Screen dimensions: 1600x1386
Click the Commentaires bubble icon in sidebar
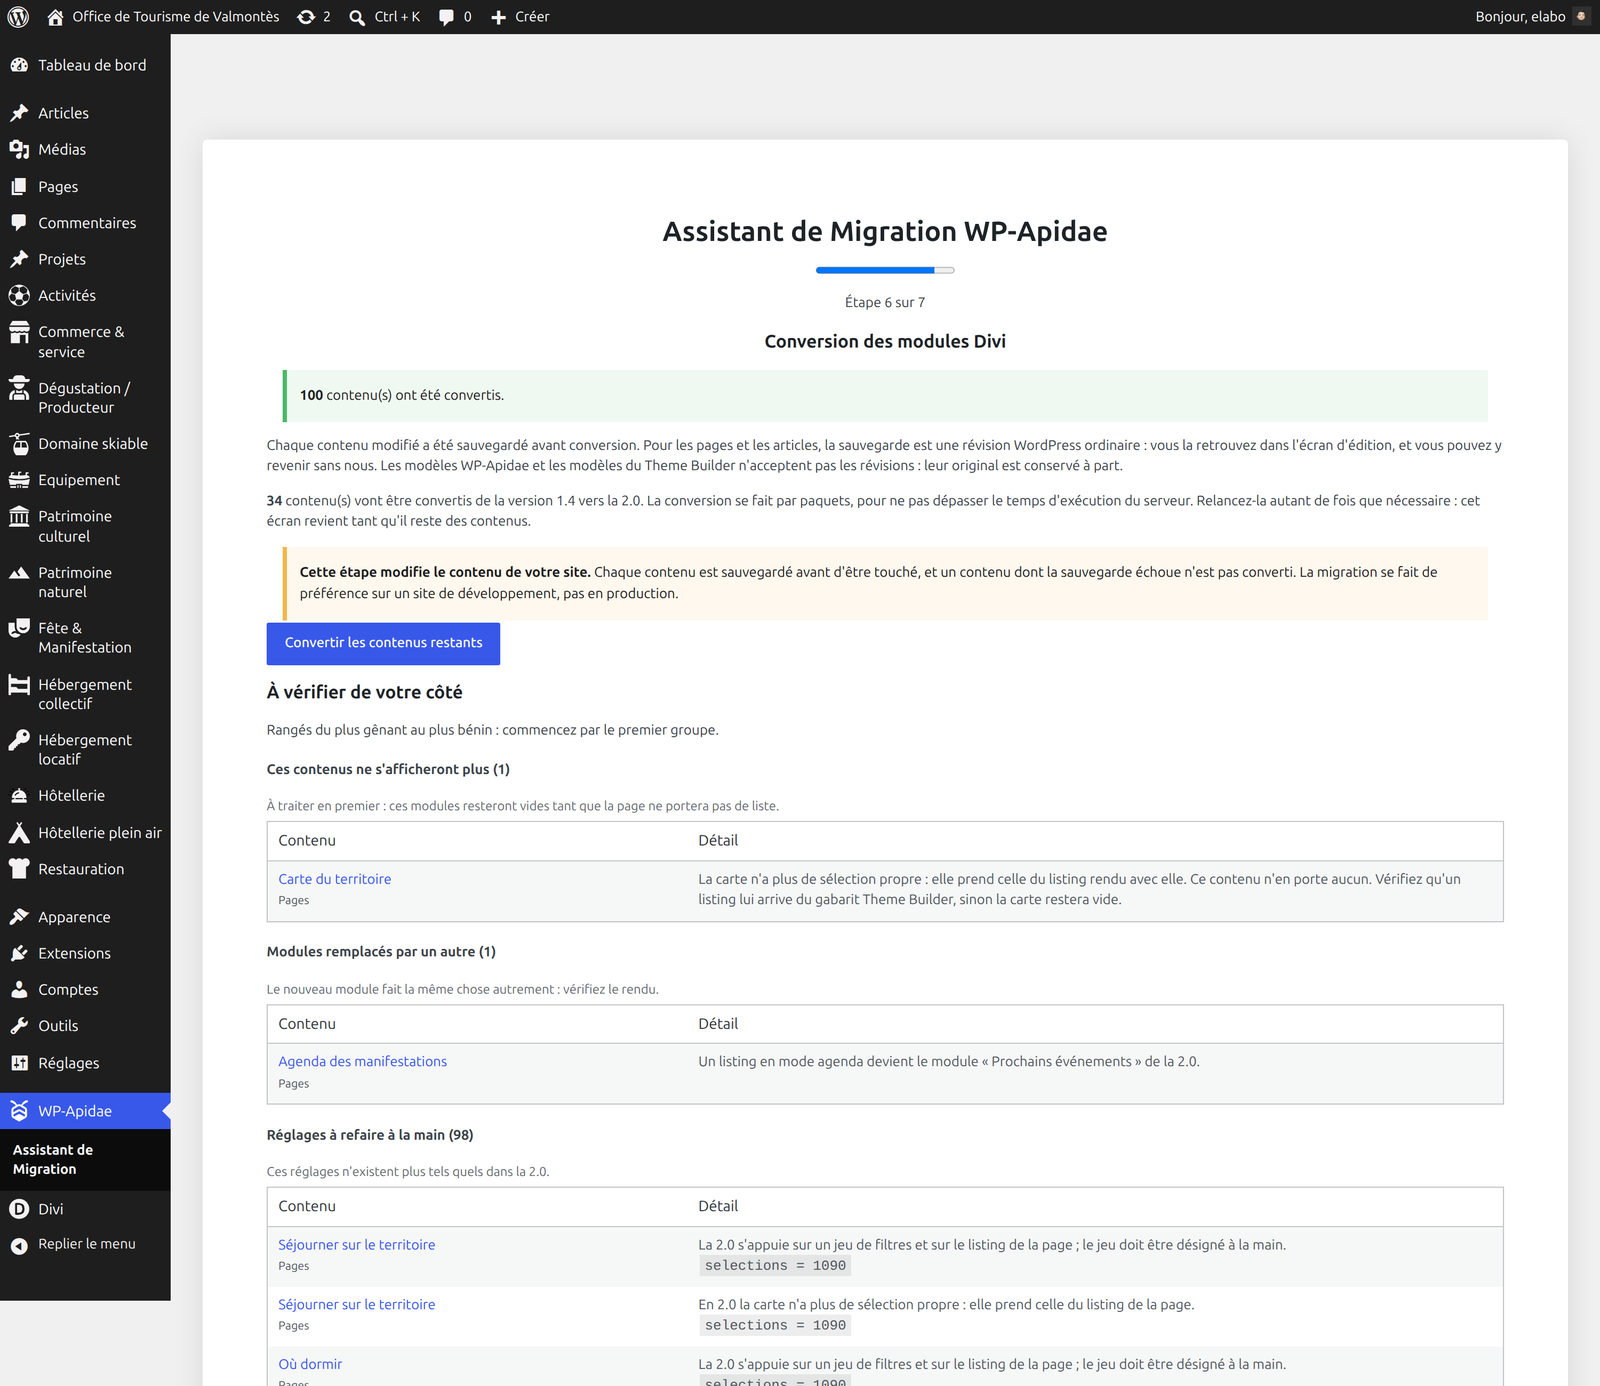(x=19, y=223)
